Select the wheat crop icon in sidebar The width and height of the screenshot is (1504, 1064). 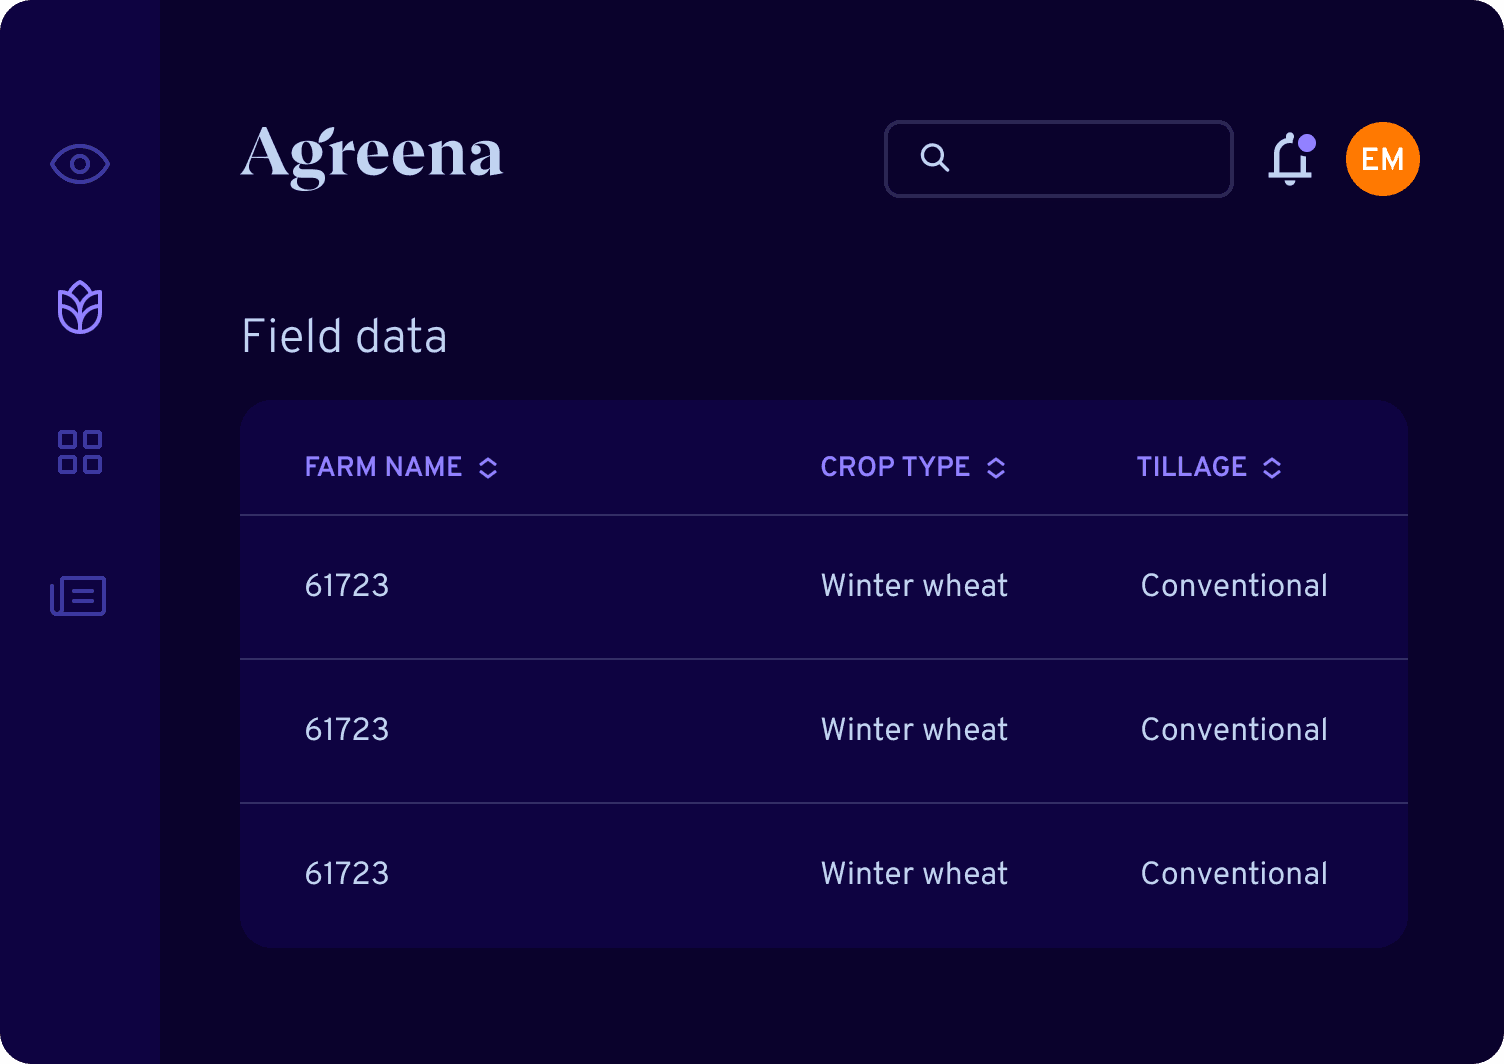tap(80, 307)
